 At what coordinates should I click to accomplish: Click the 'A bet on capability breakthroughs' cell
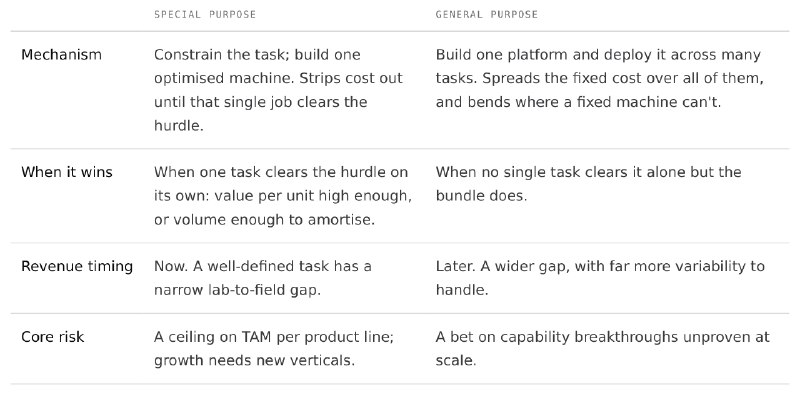pyautogui.click(x=603, y=349)
